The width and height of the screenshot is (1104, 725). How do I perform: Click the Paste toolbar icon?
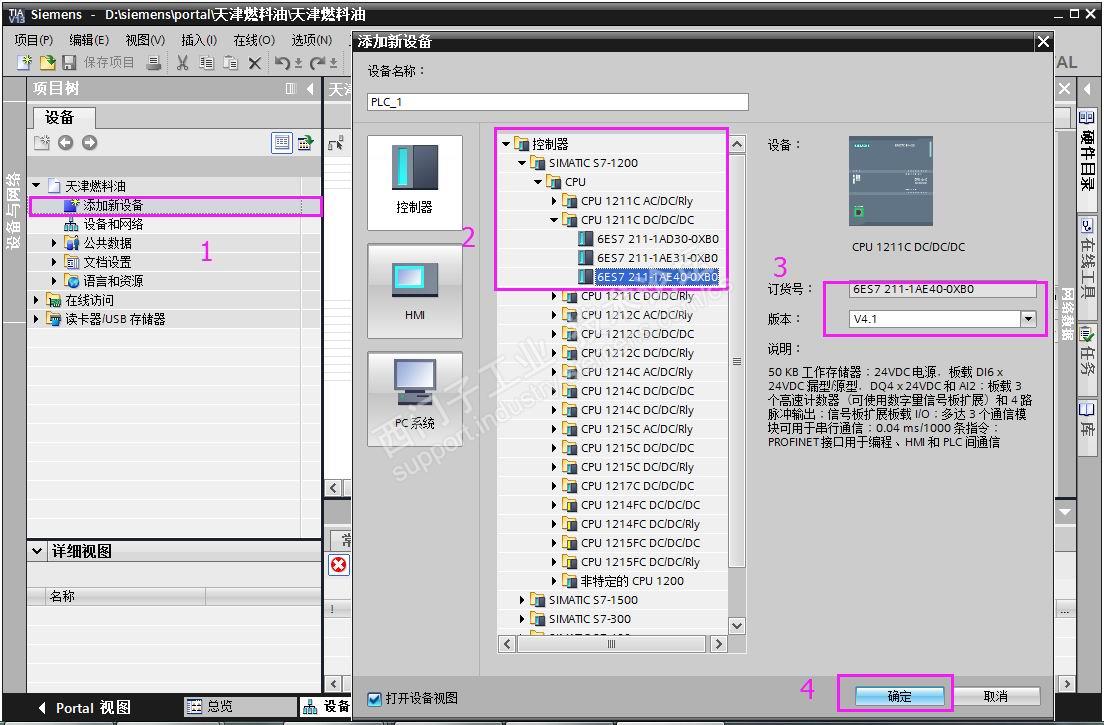click(x=230, y=63)
